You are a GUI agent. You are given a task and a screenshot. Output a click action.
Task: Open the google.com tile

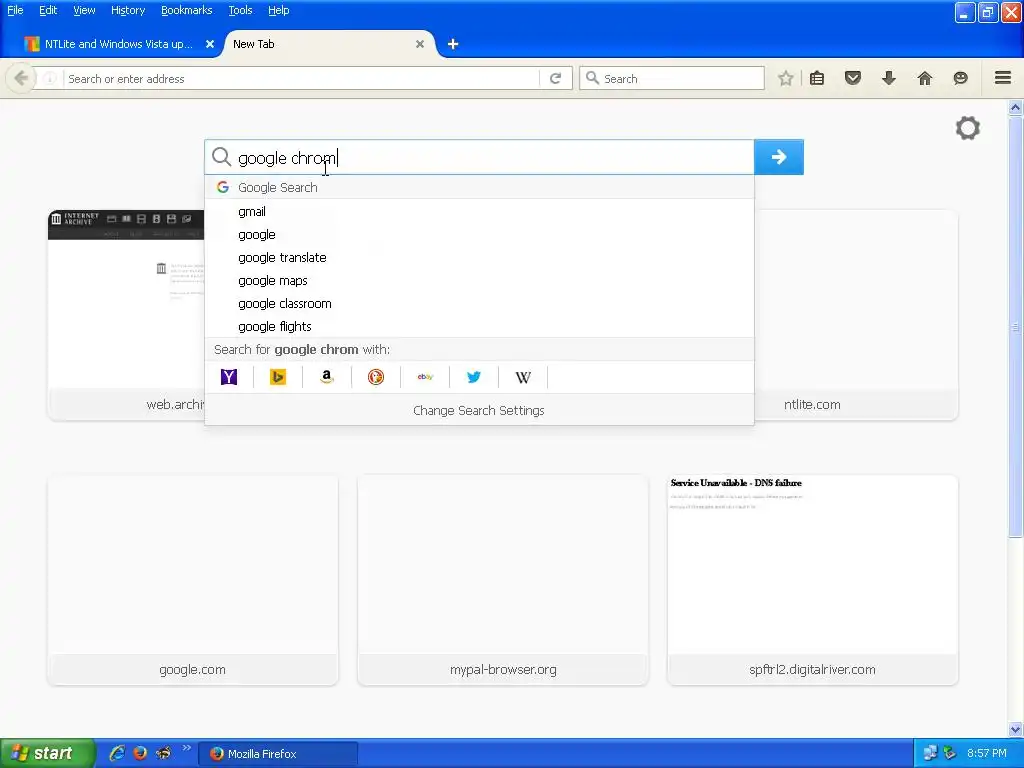(193, 580)
